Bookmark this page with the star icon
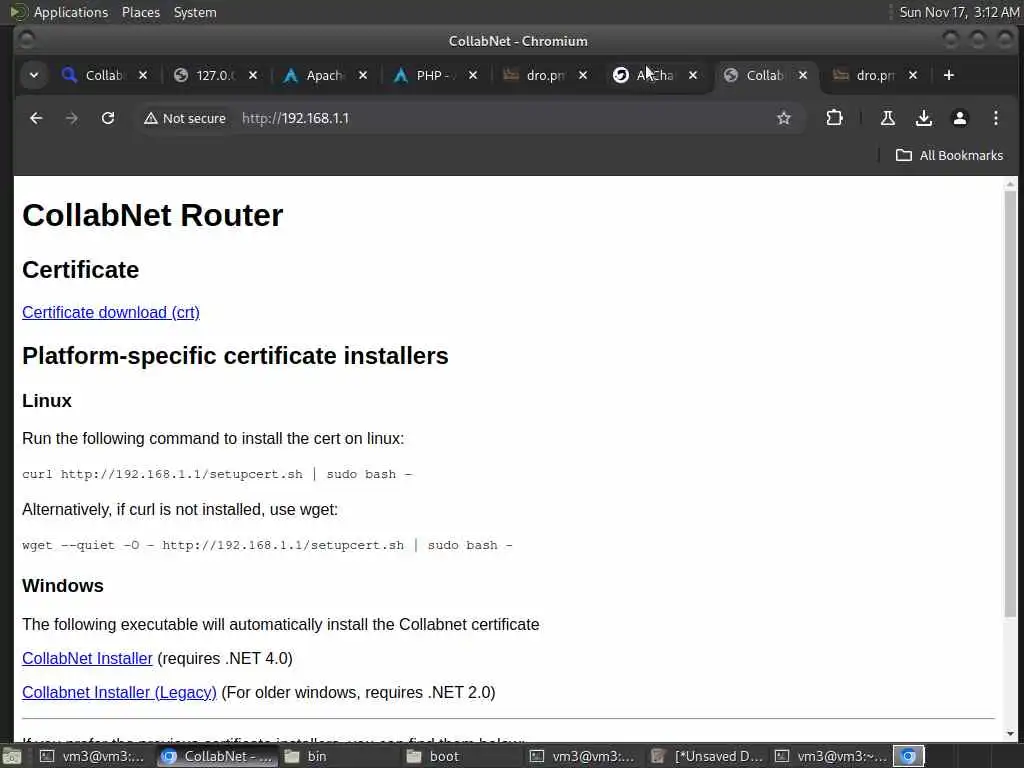 [784, 118]
